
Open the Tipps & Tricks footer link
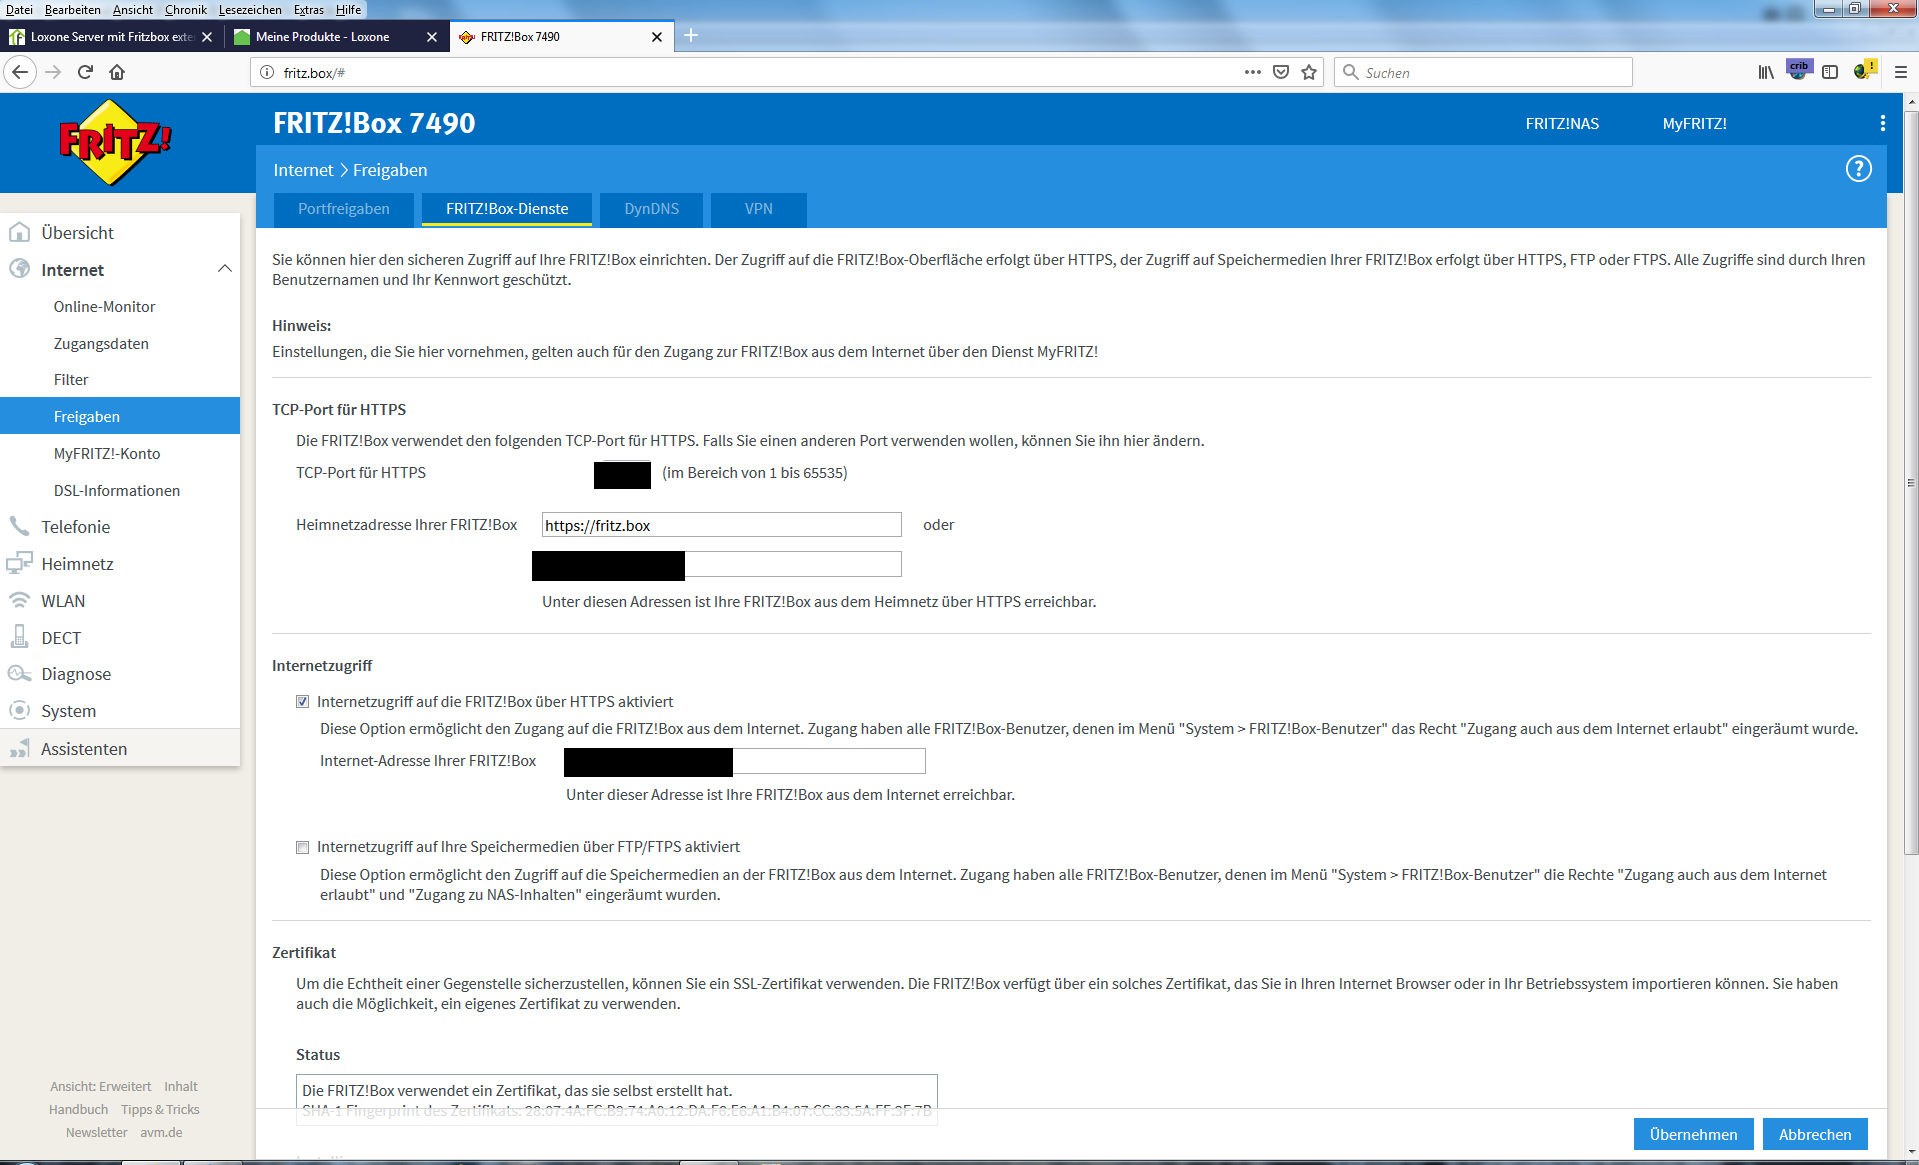(160, 1109)
